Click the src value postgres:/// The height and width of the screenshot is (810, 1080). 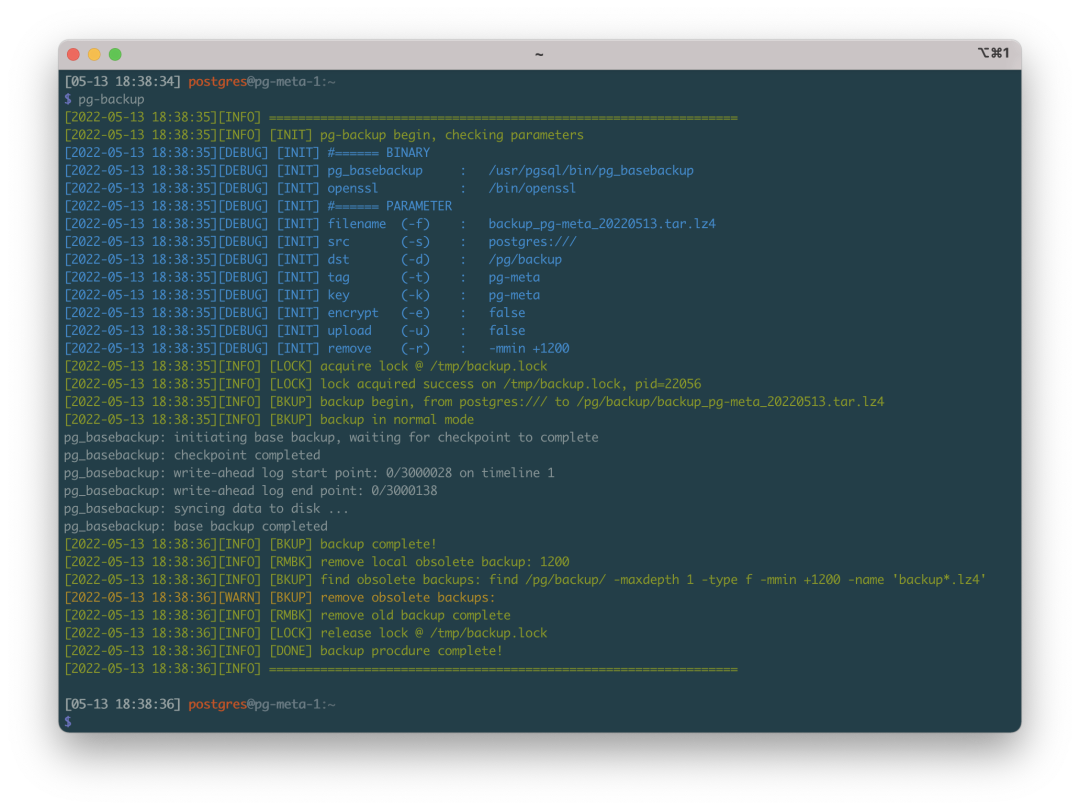pos(532,241)
